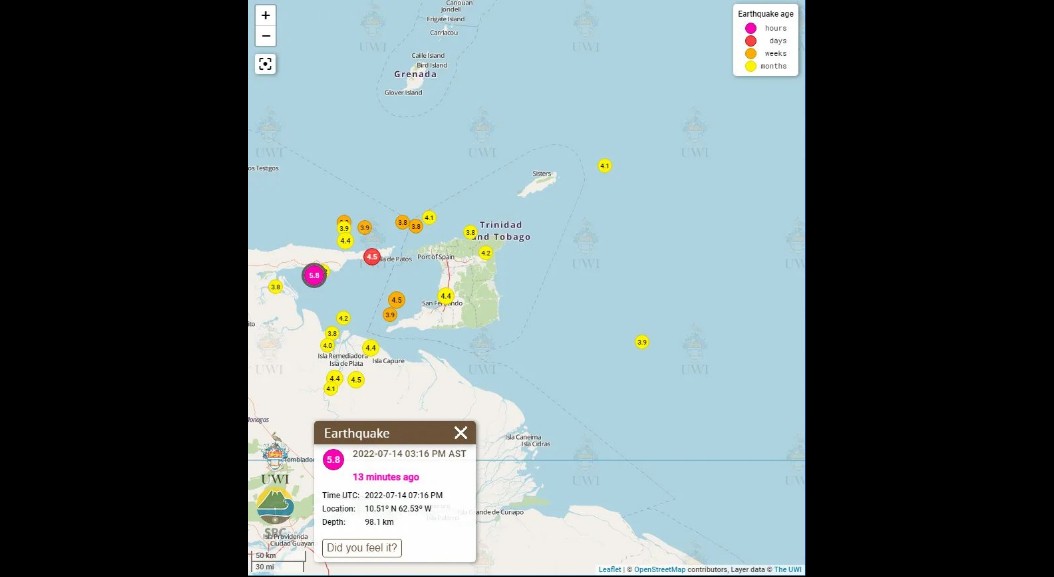This screenshot has height=577, width=1054.
Task: Visit the OpenStreetMap contributors link
Action: pyautogui.click(x=660, y=568)
